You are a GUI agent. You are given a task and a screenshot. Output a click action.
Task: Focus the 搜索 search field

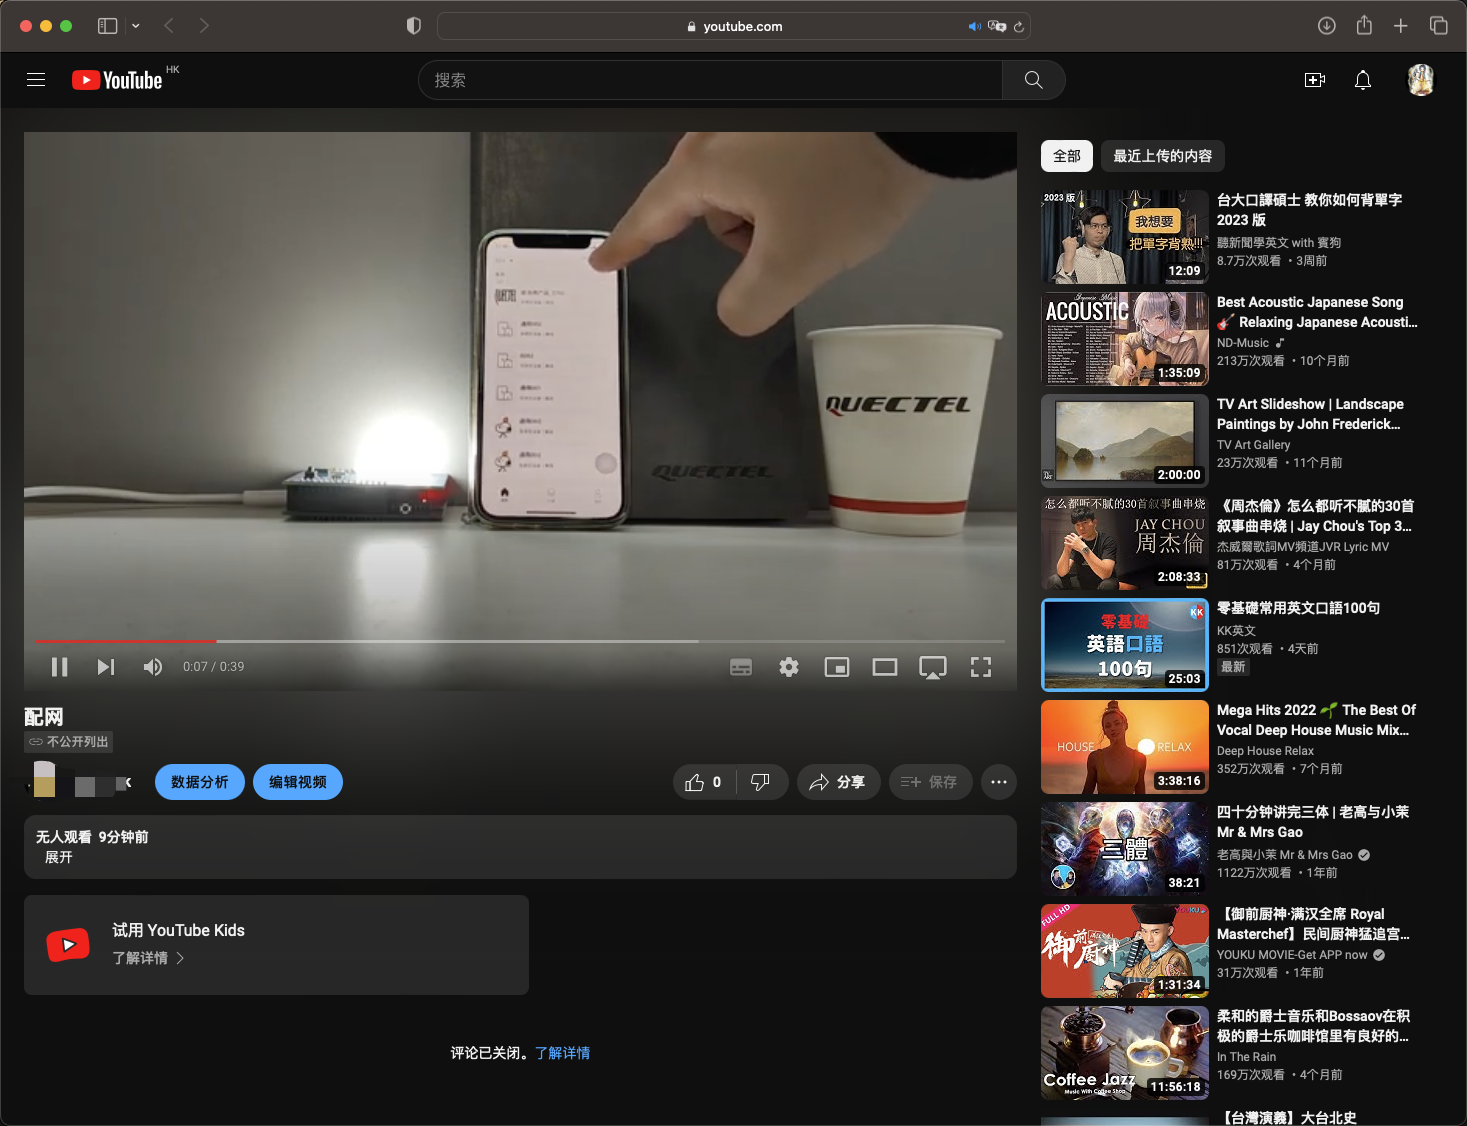coord(710,80)
